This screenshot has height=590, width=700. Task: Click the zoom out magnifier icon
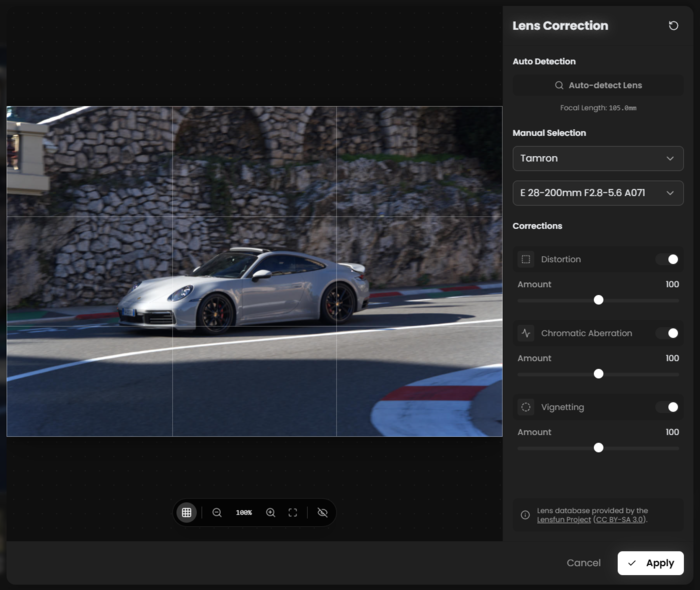(x=217, y=512)
